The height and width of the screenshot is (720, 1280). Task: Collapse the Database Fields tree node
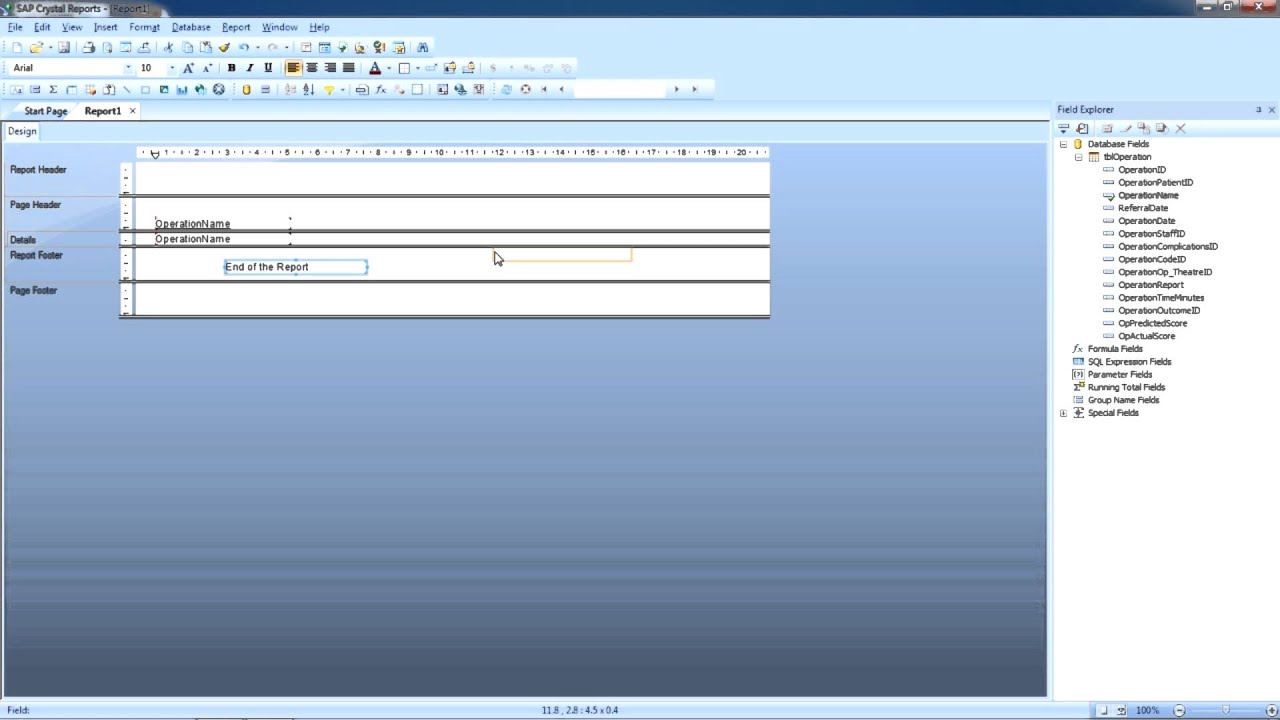tap(1063, 144)
